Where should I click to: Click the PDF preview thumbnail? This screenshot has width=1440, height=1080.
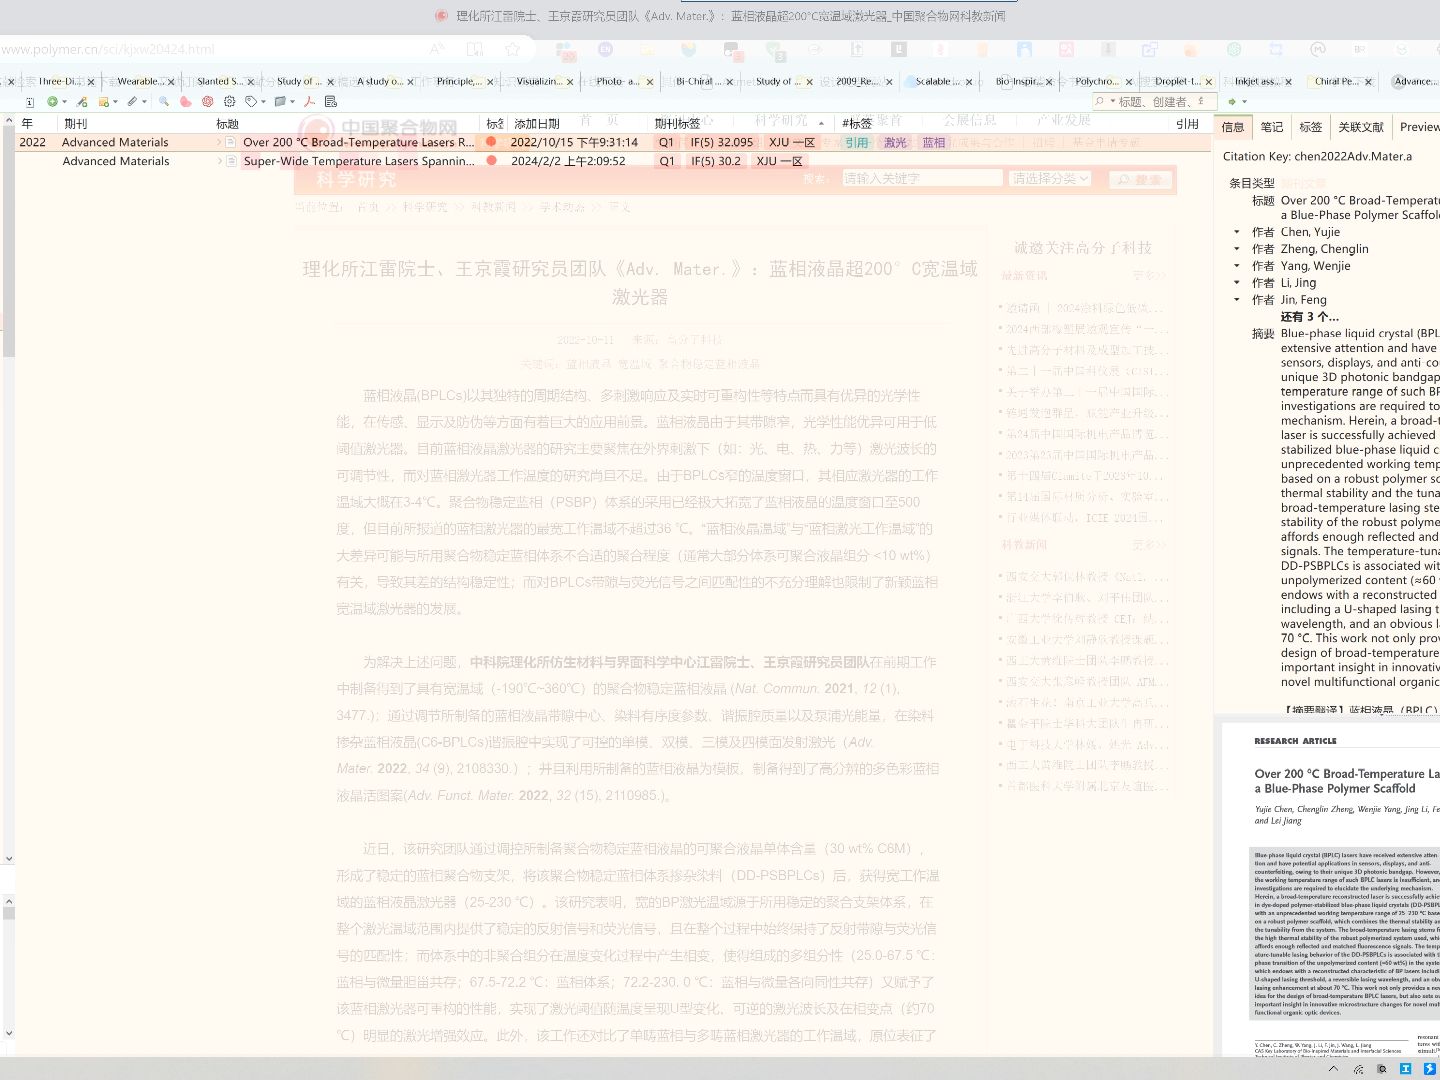click(1331, 890)
